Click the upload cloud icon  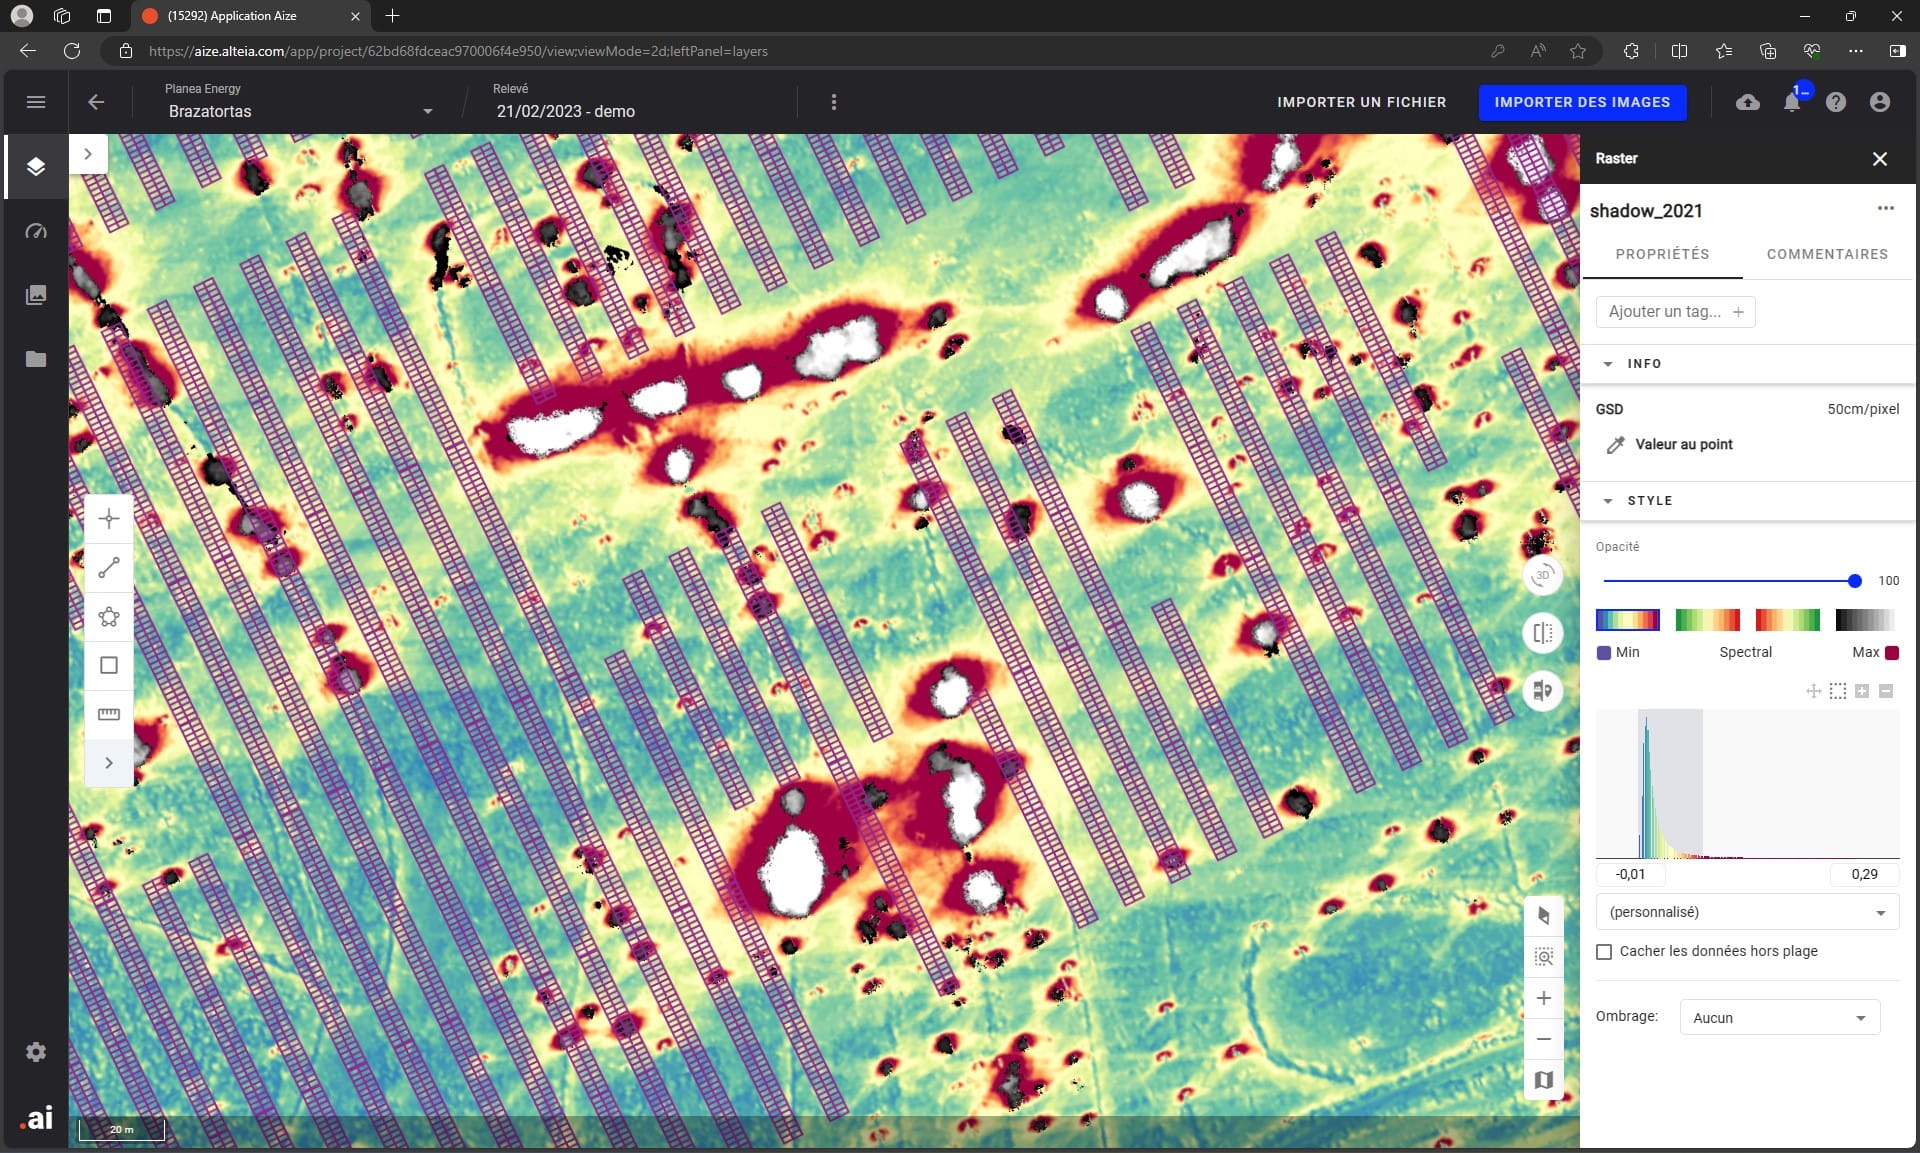(1747, 102)
